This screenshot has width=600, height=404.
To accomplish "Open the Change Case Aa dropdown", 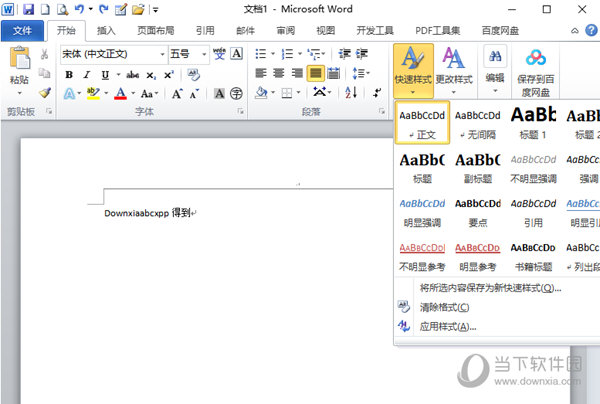I will 149,94.
